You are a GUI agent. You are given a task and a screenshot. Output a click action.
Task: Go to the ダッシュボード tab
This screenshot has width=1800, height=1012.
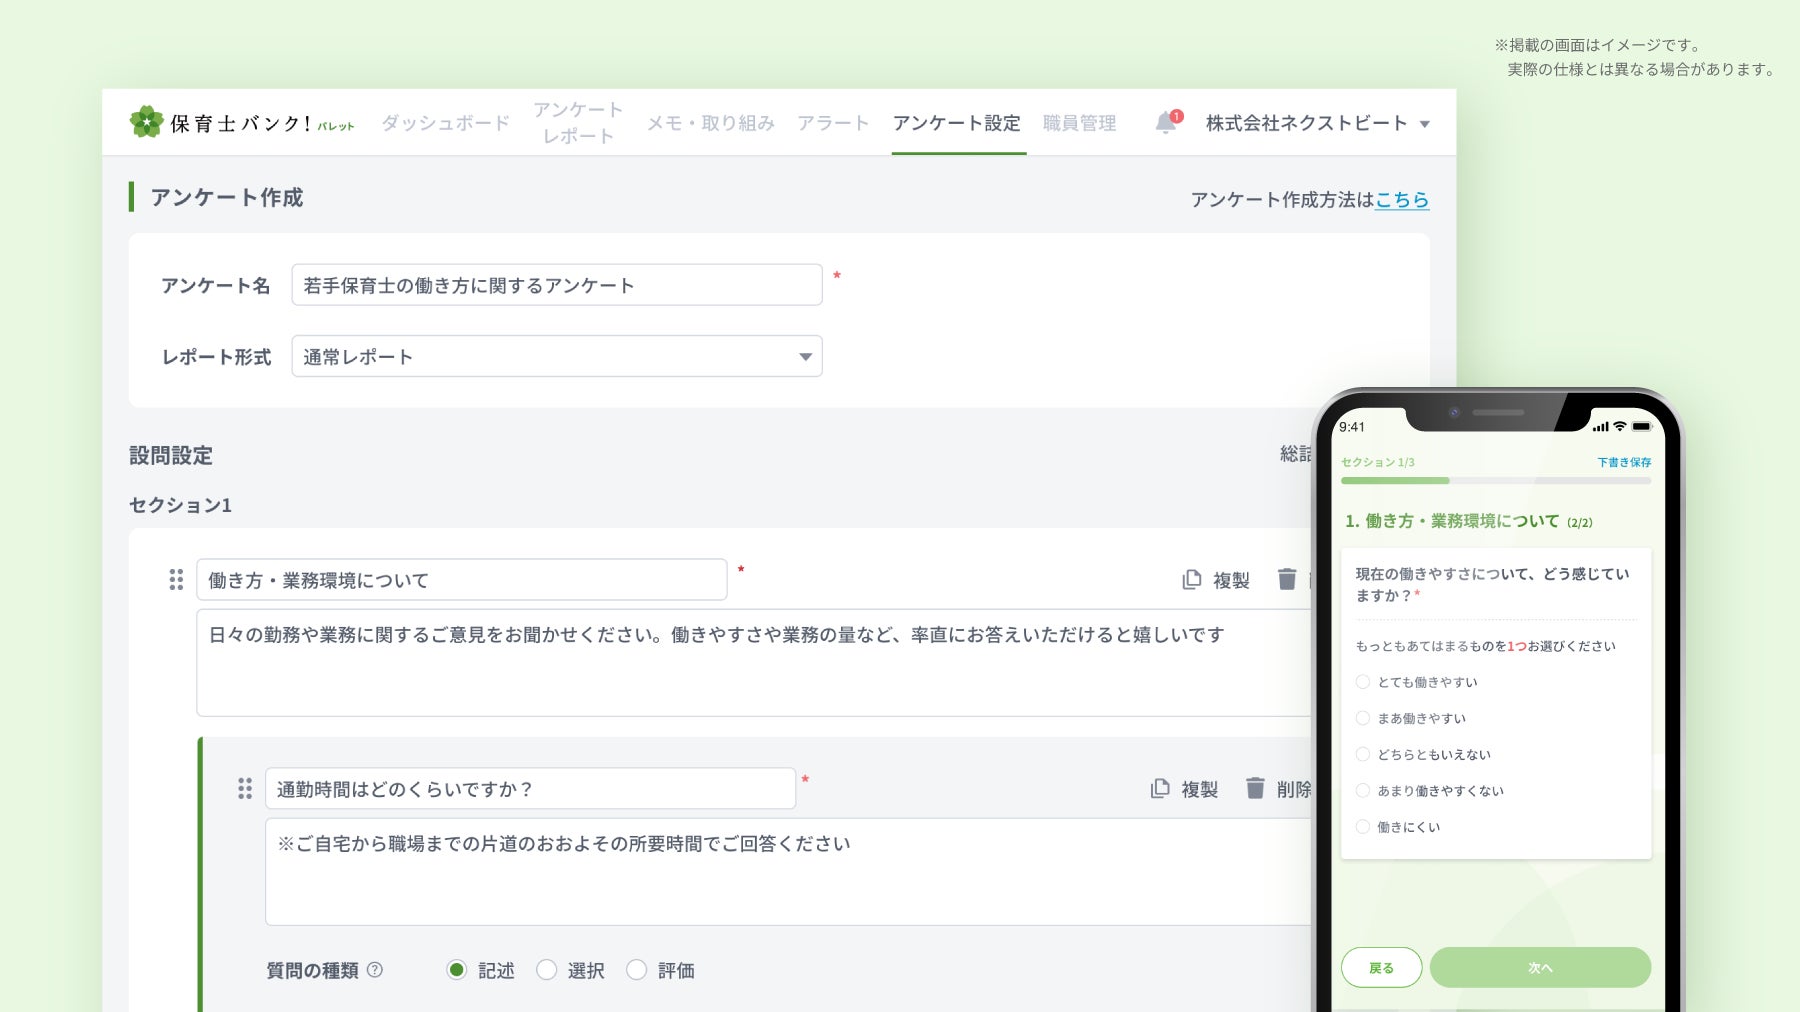[445, 123]
